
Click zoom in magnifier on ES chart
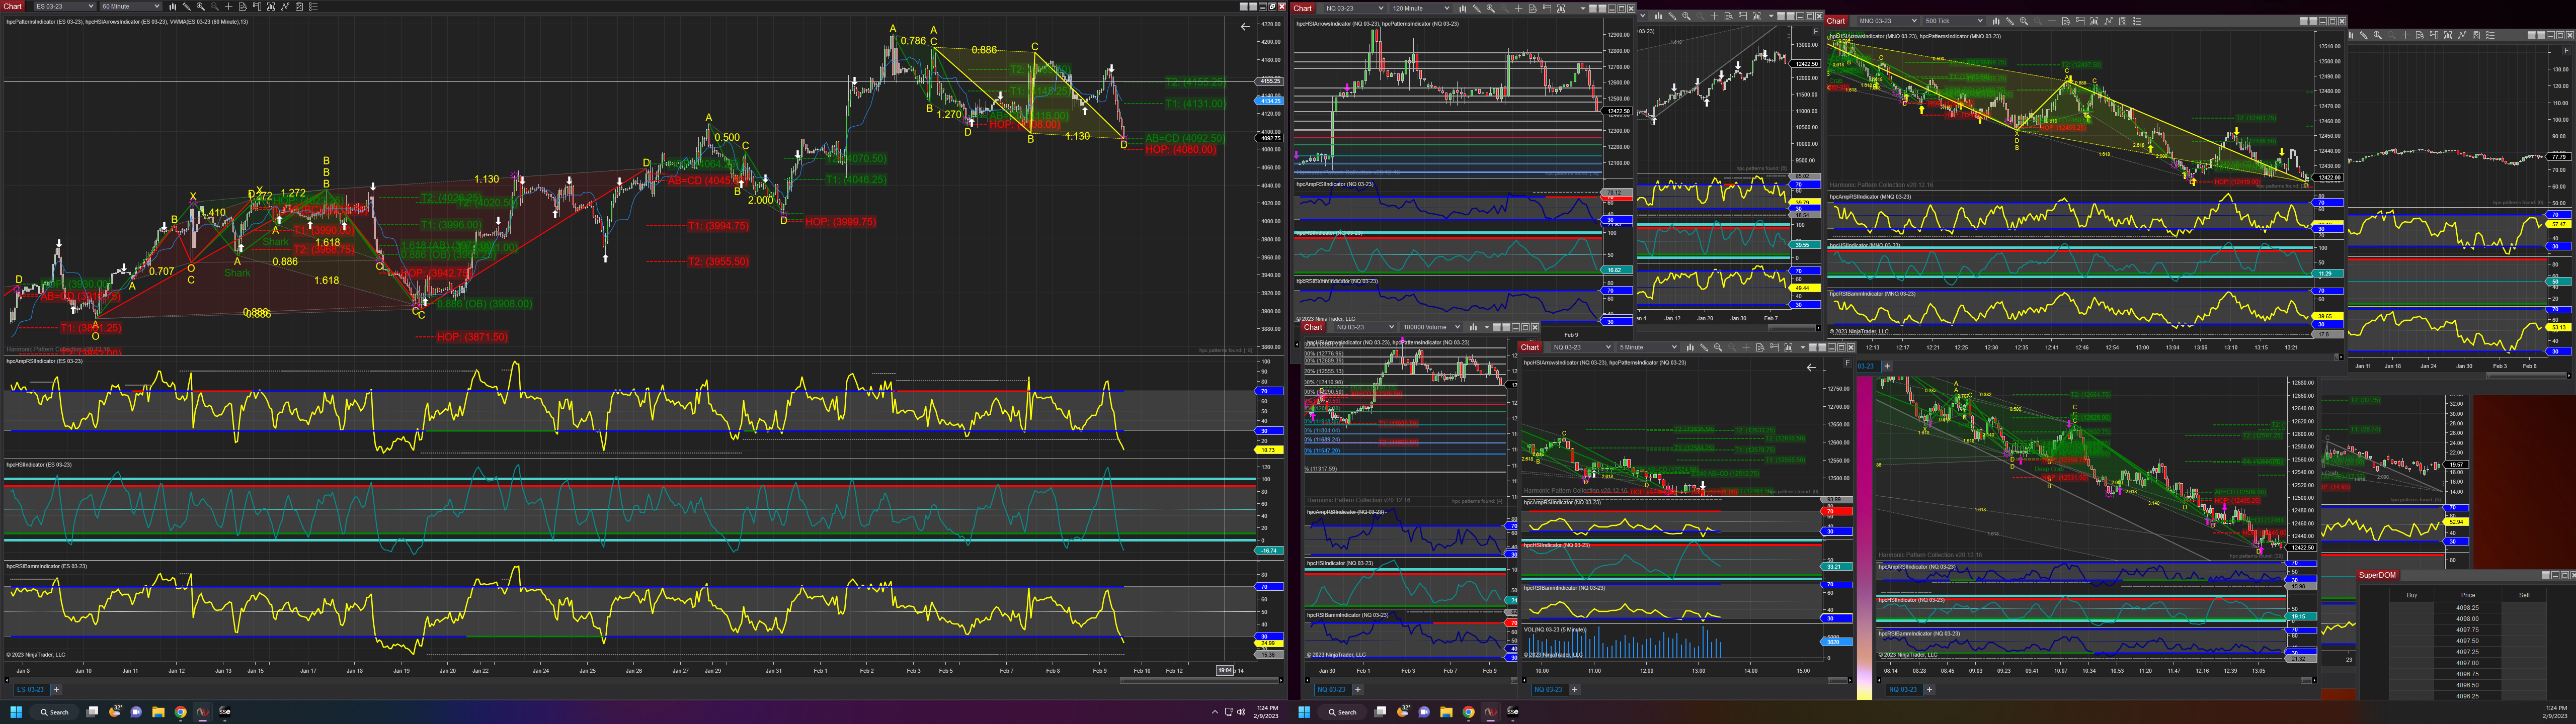point(201,6)
